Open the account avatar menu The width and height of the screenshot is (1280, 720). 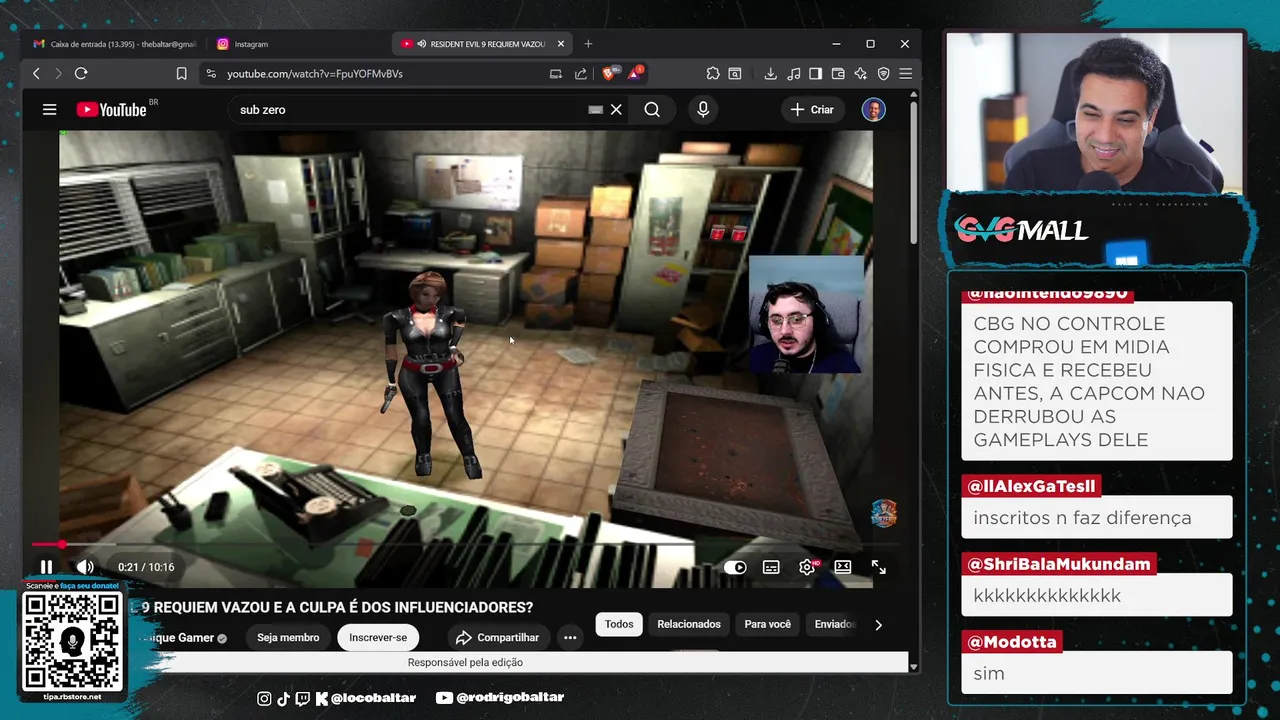pos(874,110)
